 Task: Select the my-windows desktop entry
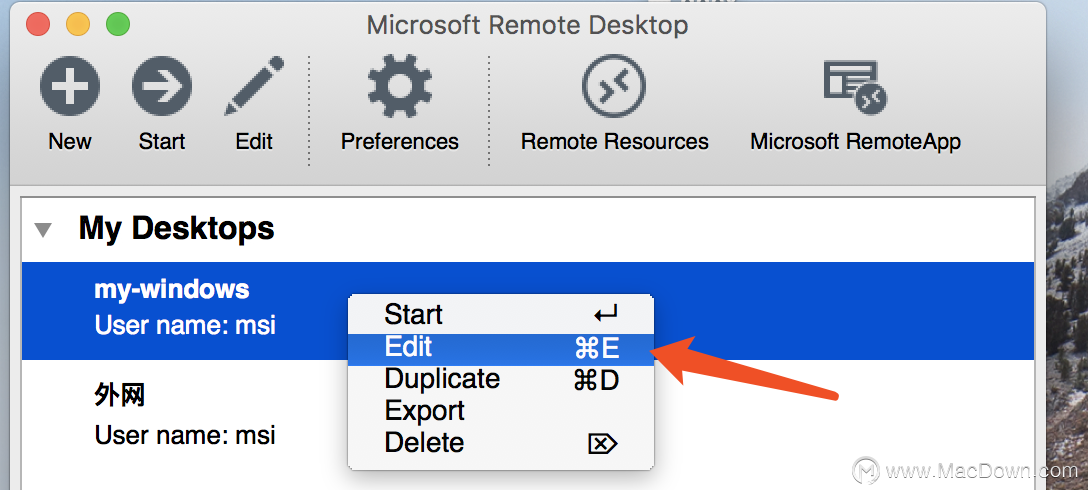(527, 311)
